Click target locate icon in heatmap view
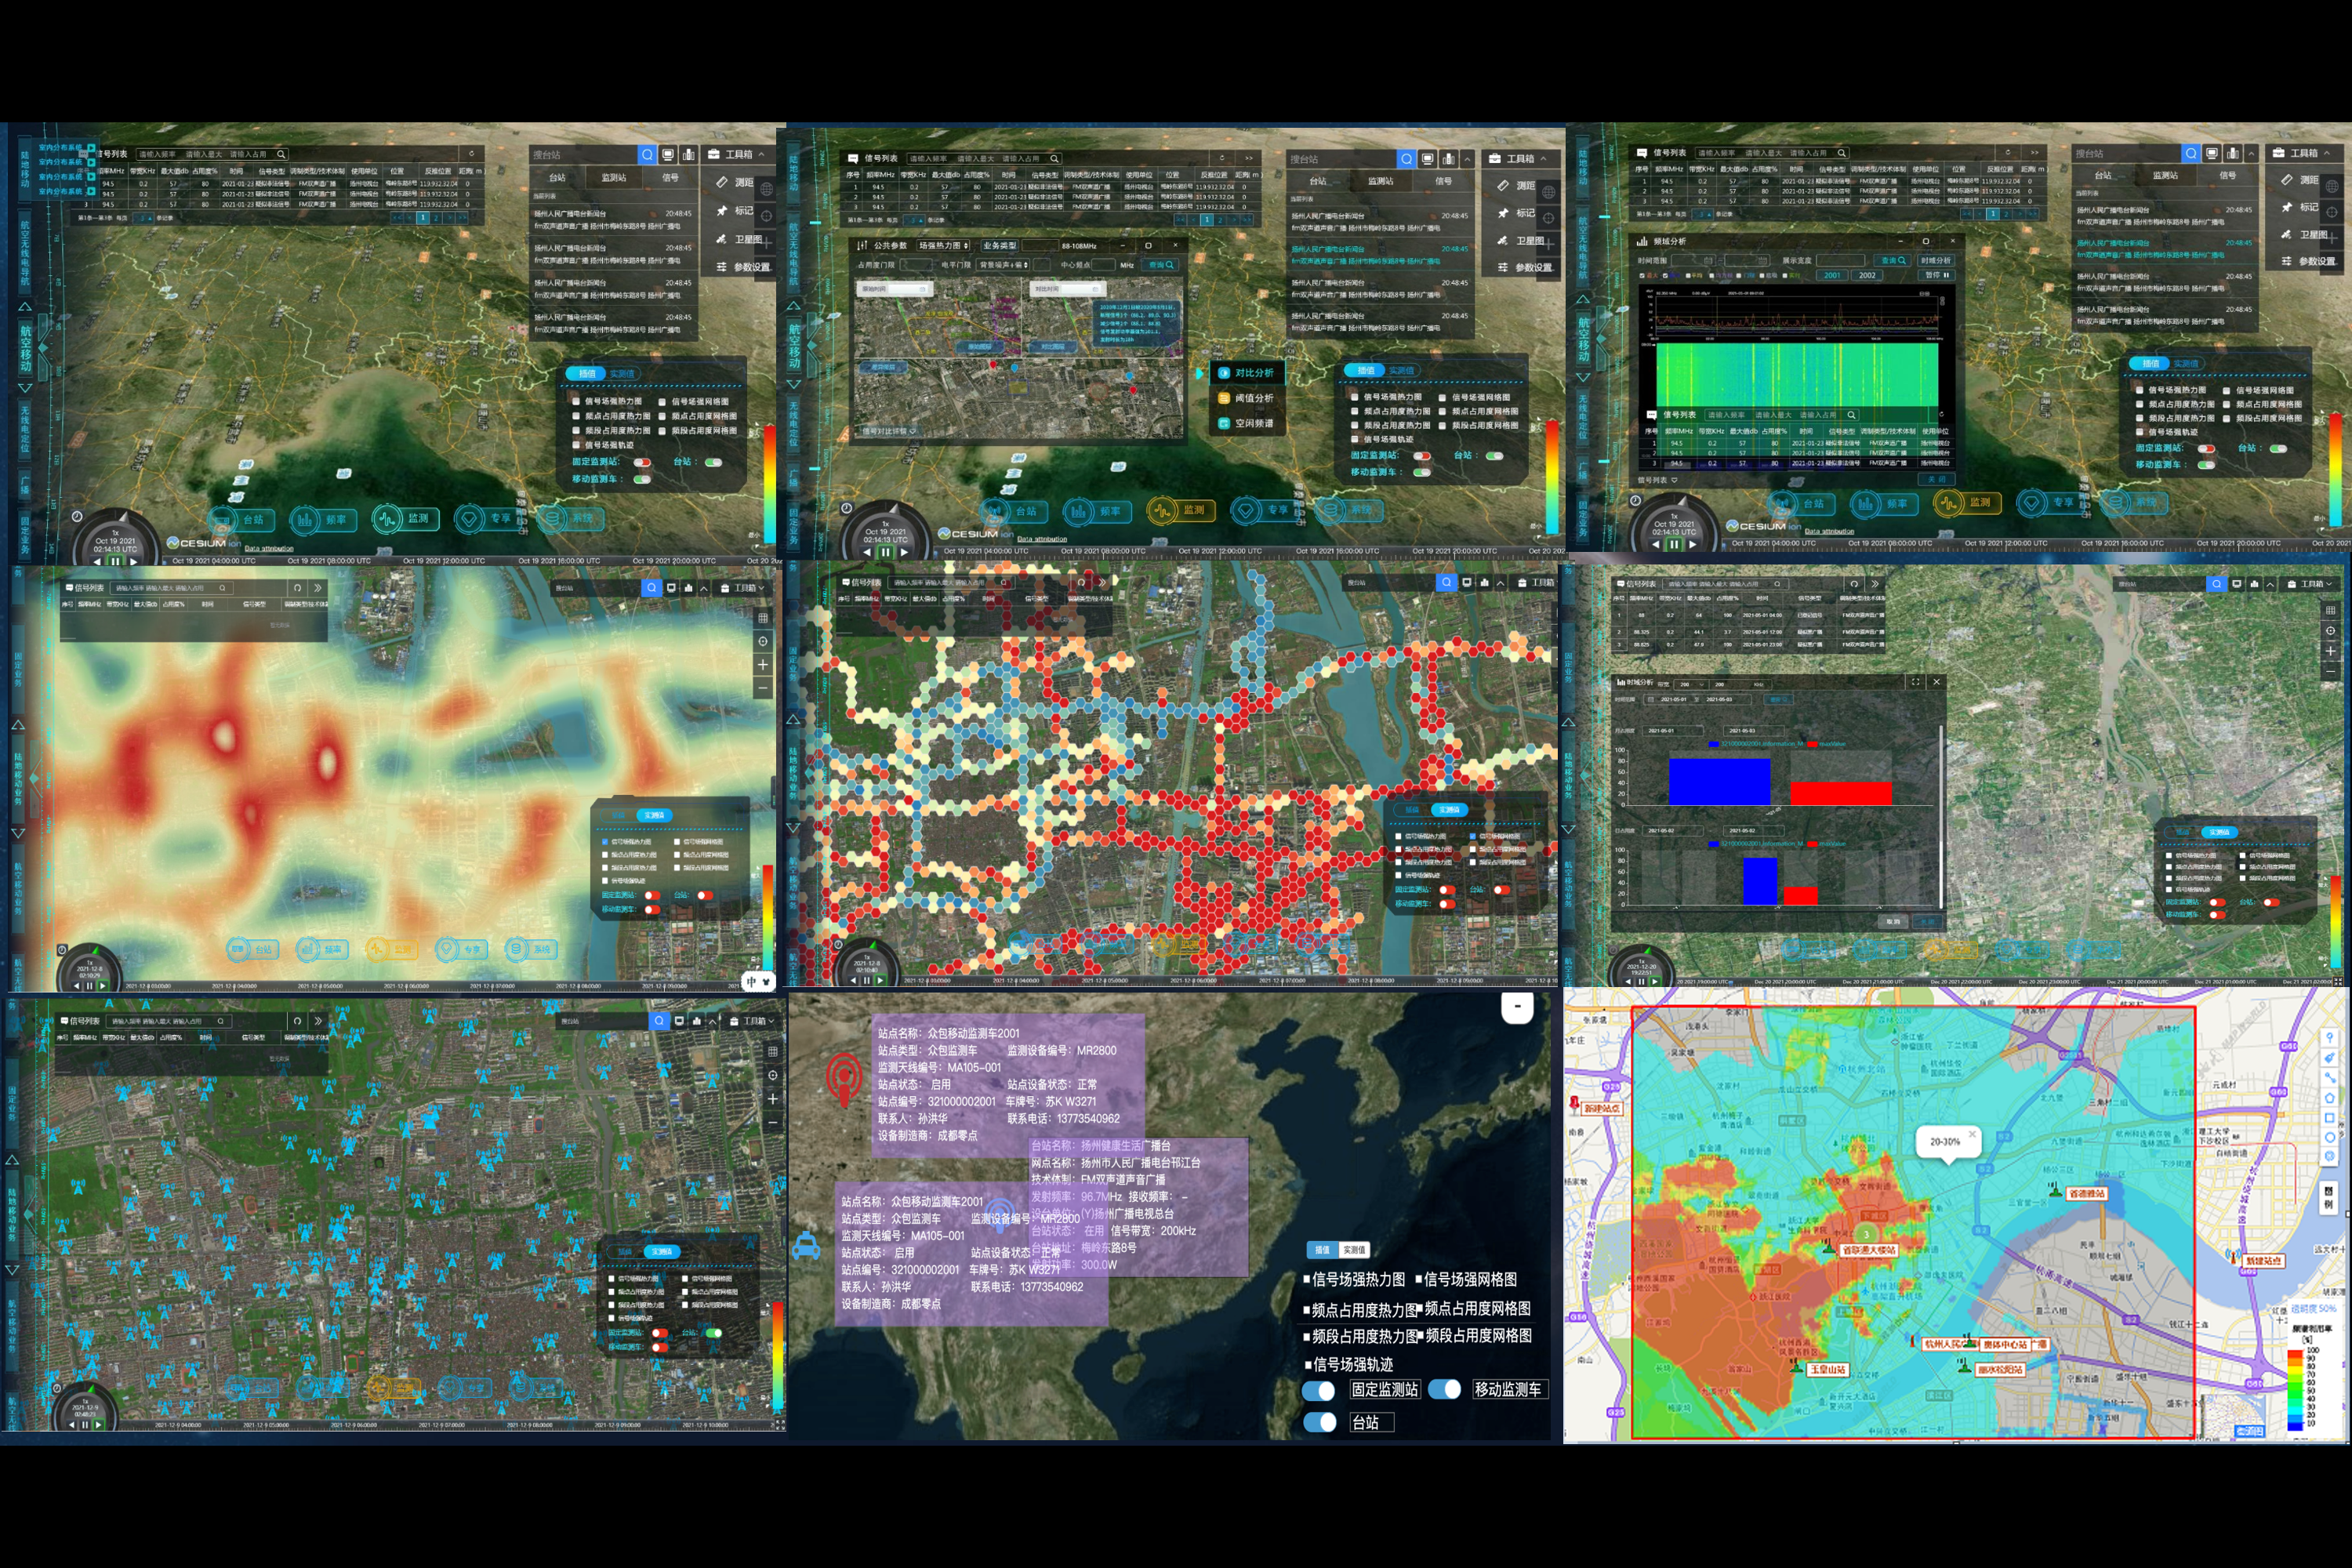The height and width of the screenshot is (1568, 2352). (763, 641)
